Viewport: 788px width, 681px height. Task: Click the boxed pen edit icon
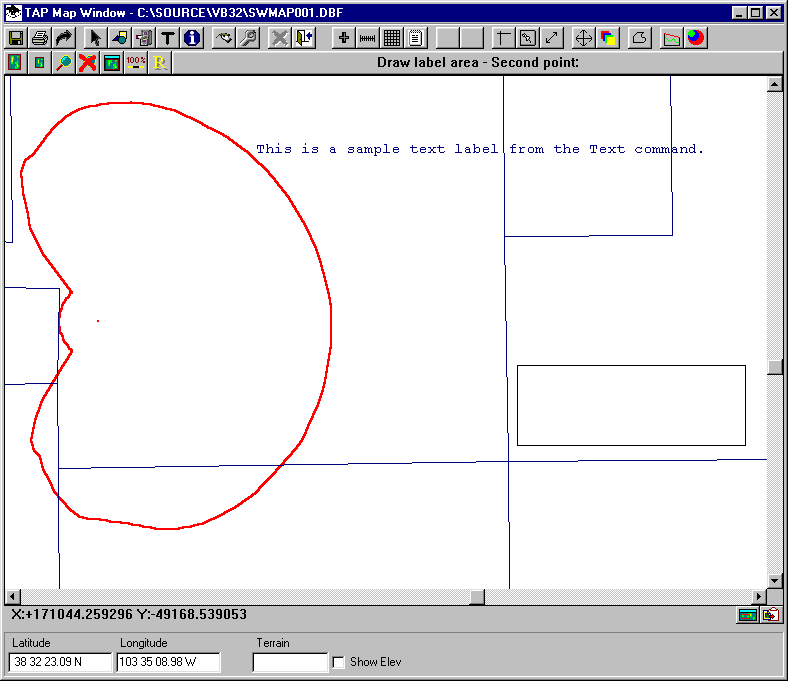point(527,38)
